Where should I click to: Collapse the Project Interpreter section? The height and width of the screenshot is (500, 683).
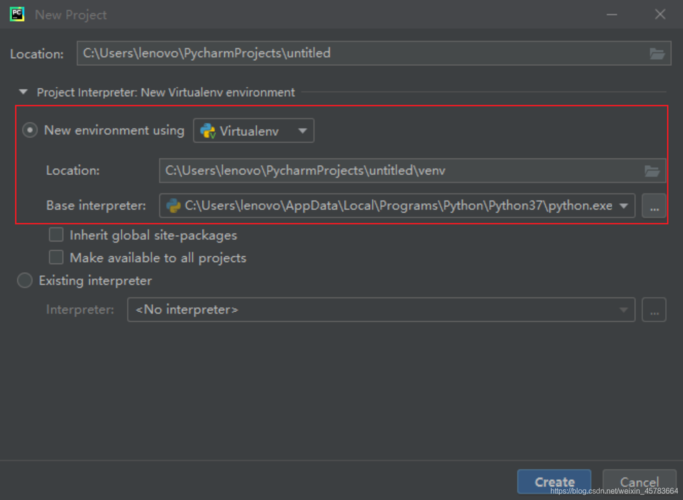click(x=23, y=92)
